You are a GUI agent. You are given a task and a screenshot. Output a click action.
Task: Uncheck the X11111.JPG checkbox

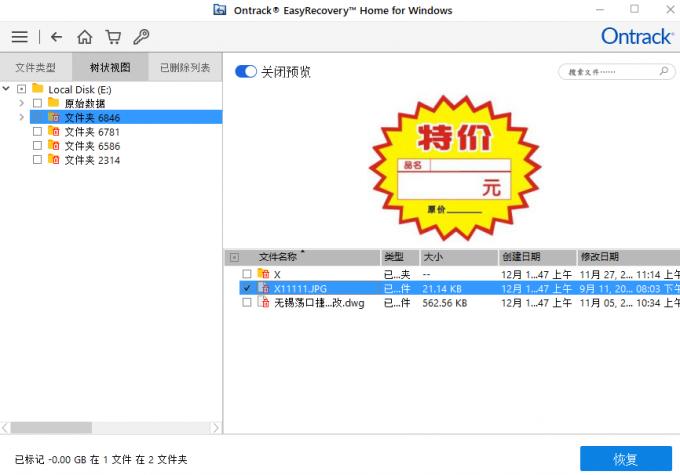pos(247,288)
